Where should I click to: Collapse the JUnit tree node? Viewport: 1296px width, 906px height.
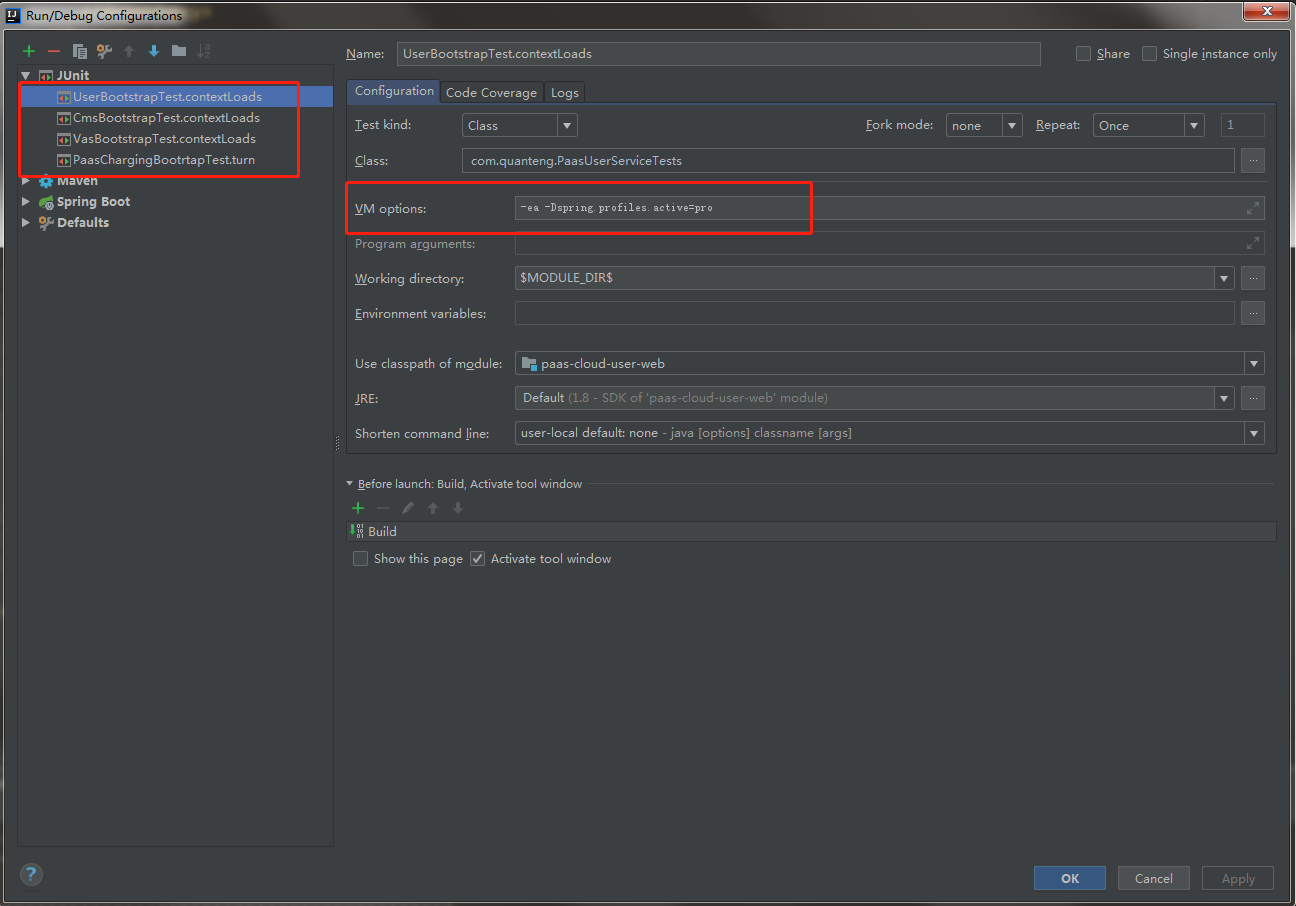coord(26,75)
